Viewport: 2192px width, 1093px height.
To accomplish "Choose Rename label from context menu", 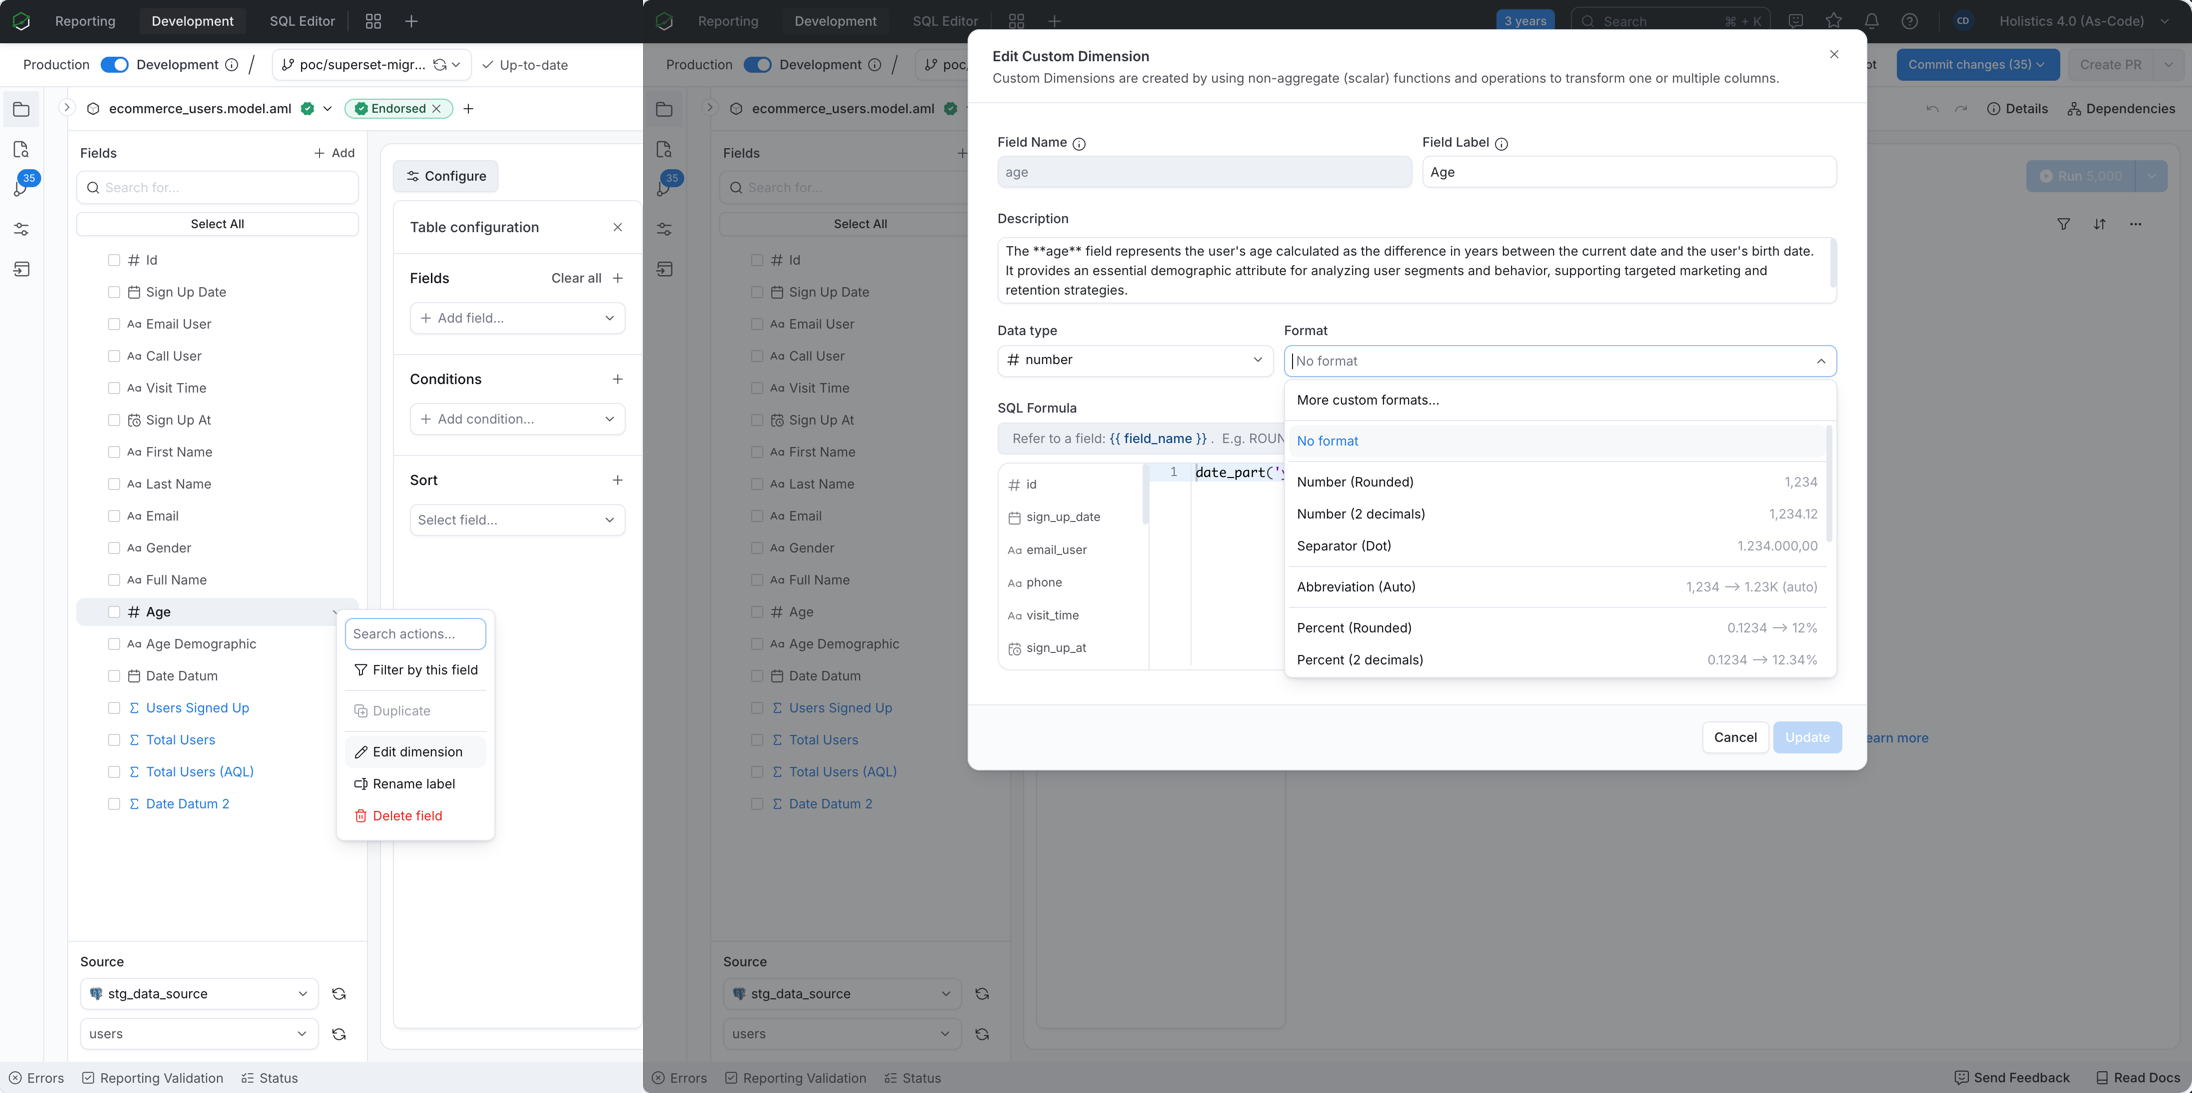I will coord(415,784).
